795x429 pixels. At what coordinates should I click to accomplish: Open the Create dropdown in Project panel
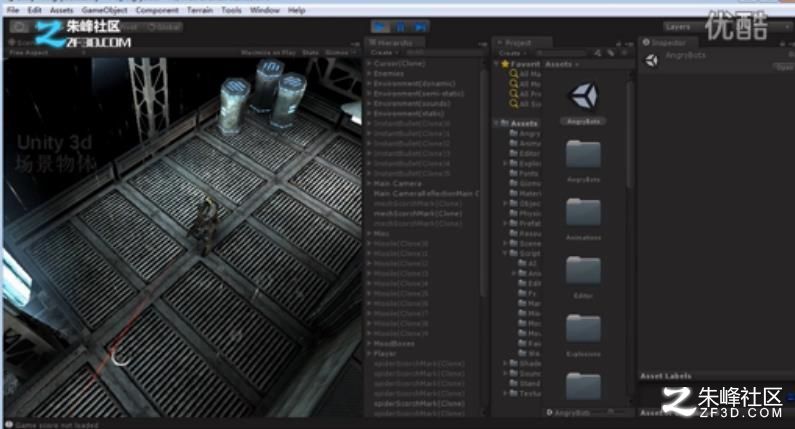pos(512,53)
